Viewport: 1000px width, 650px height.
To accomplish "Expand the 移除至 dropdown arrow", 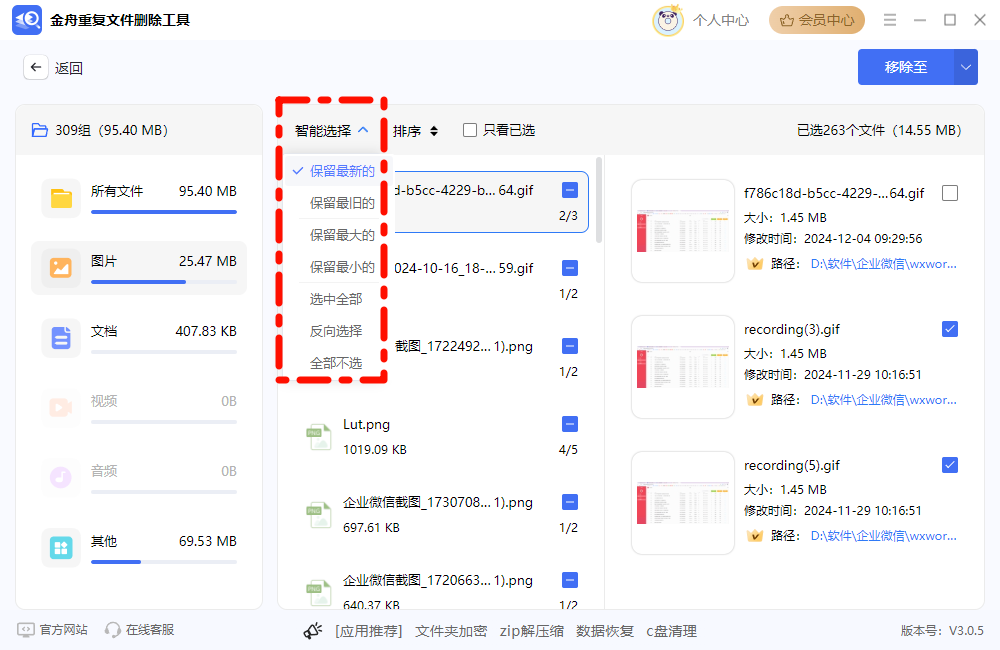I will click(966, 67).
